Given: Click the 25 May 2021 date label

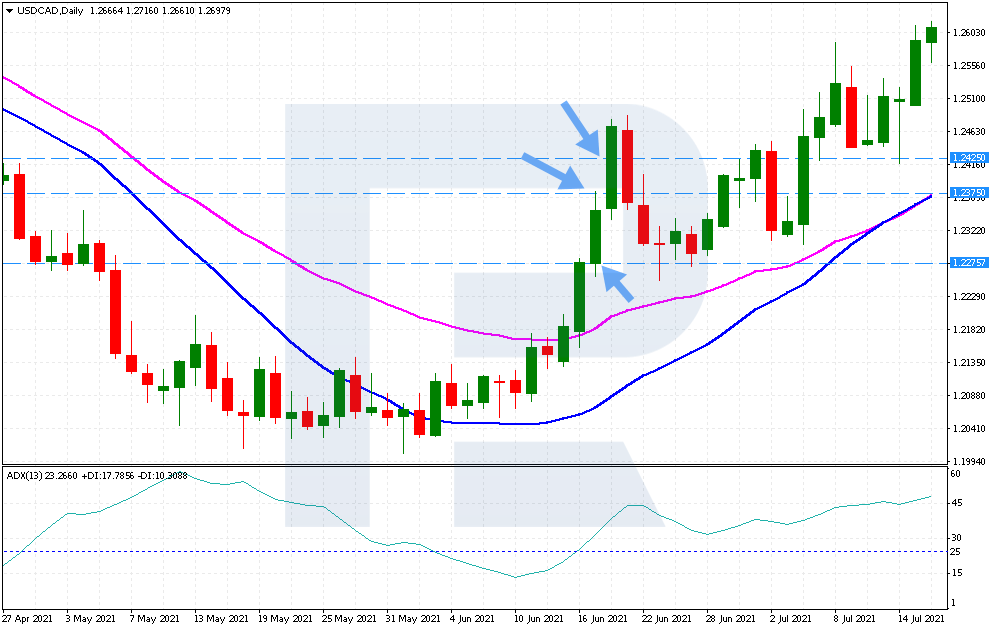Looking at the screenshot, I should pos(349,619).
